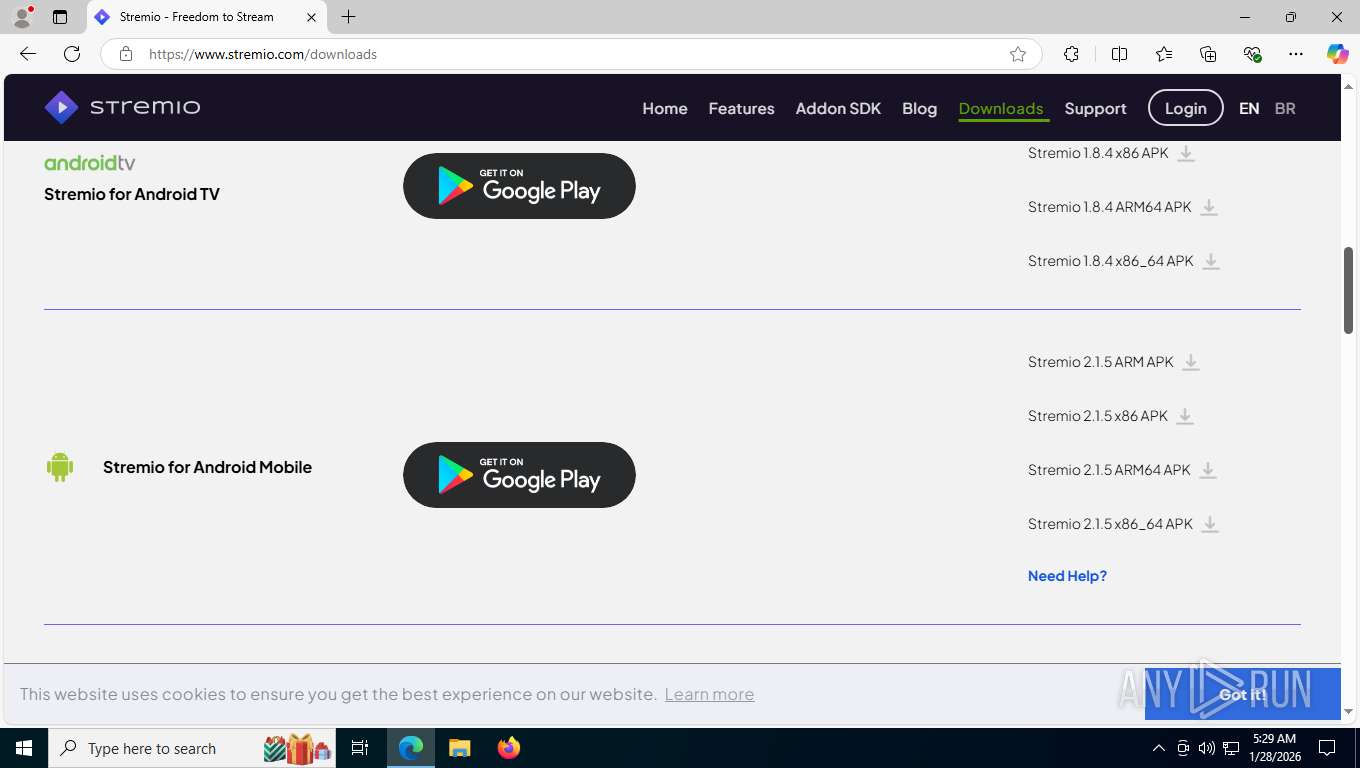The height and width of the screenshot is (768, 1360).
Task: Click the address bar URL
Action: coord(263,54)
